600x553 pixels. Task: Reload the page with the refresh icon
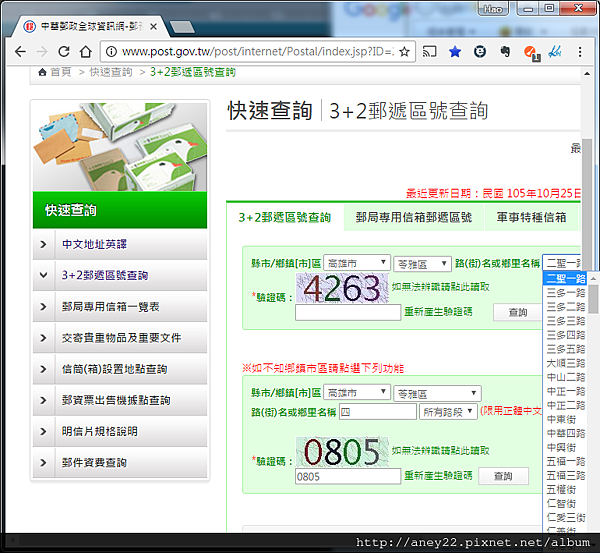64,51
